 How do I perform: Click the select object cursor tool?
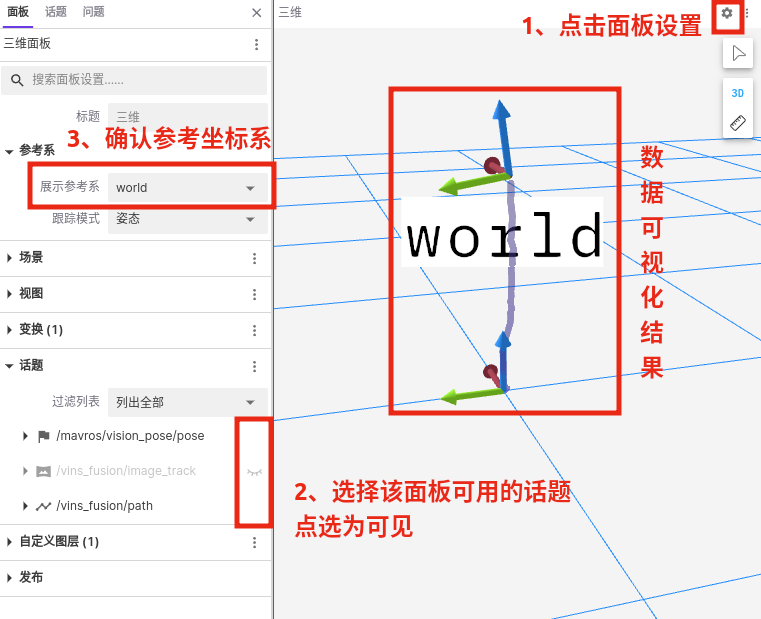tap(738, 54)
